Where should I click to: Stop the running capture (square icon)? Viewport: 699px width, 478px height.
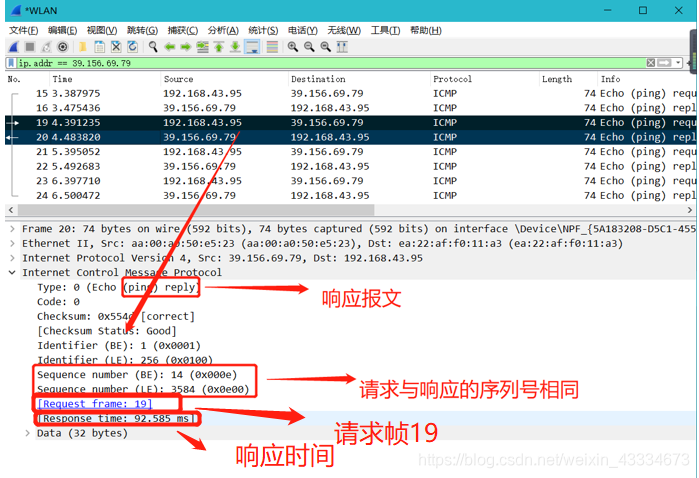(x=30, y=47)
